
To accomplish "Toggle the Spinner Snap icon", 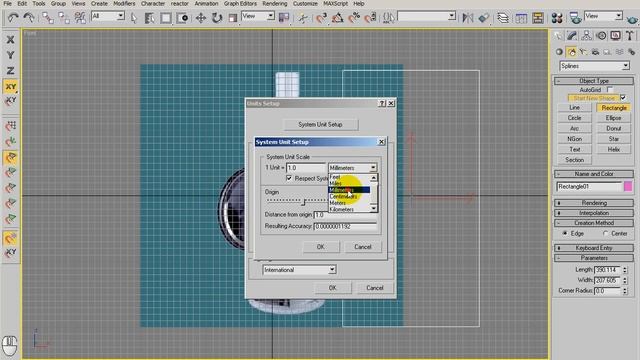I will (x=371, y=18).
